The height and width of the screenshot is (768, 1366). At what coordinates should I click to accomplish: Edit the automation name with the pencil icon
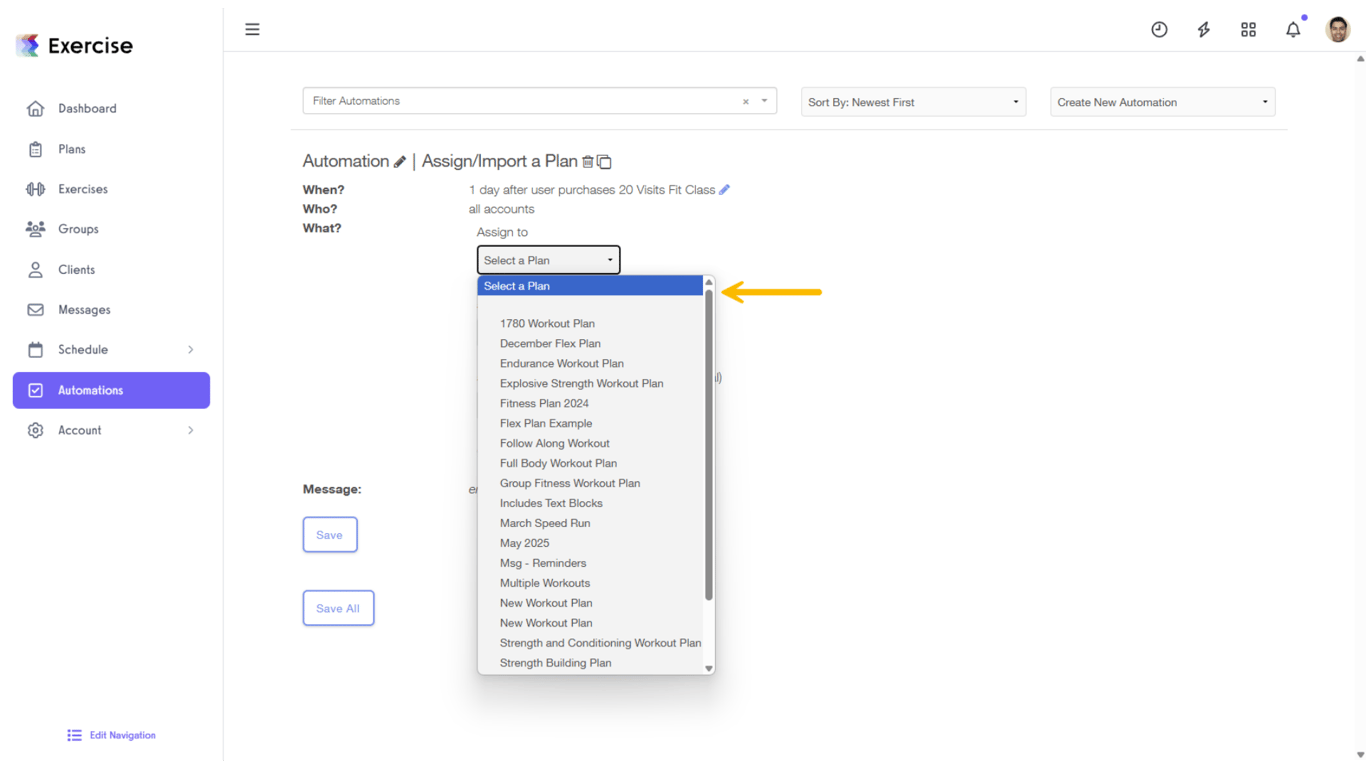(x=400, y=160)
